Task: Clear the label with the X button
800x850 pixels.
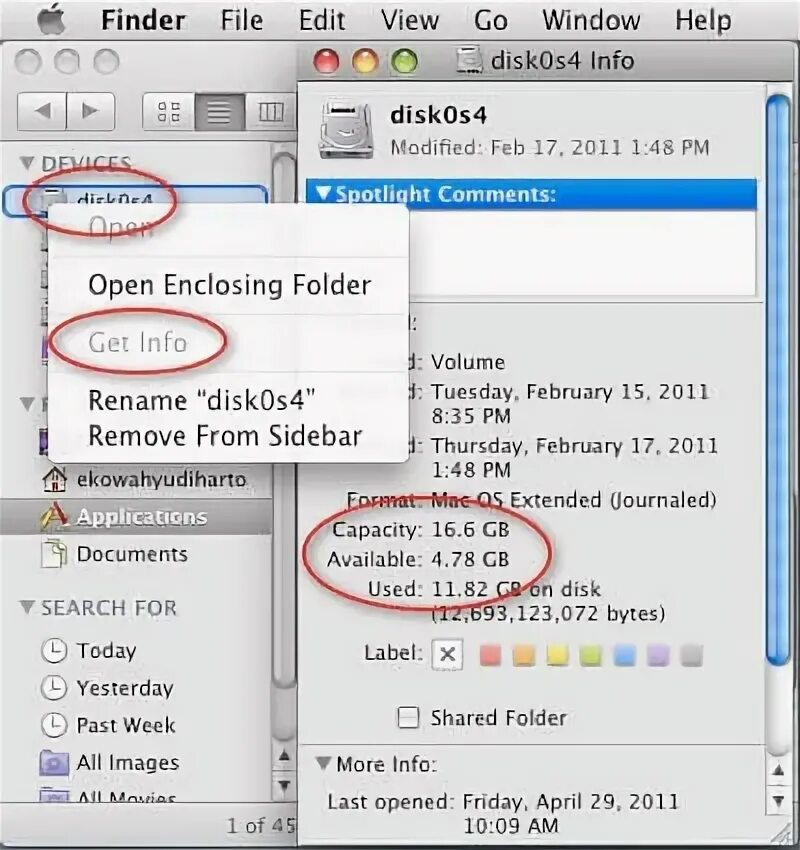Action: (x=448, y=654)
